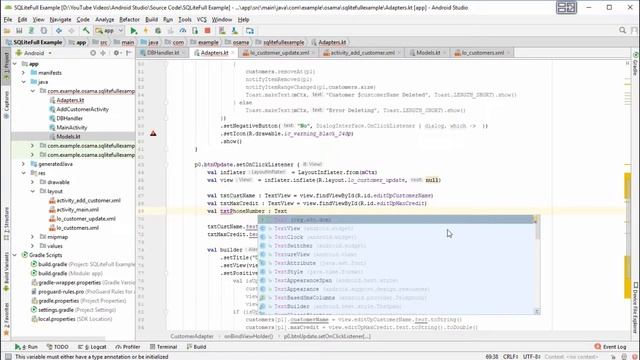Click the Attach debugger to process icon
The width and height of the screenshot is (640, 360).
tap(195, 31)
